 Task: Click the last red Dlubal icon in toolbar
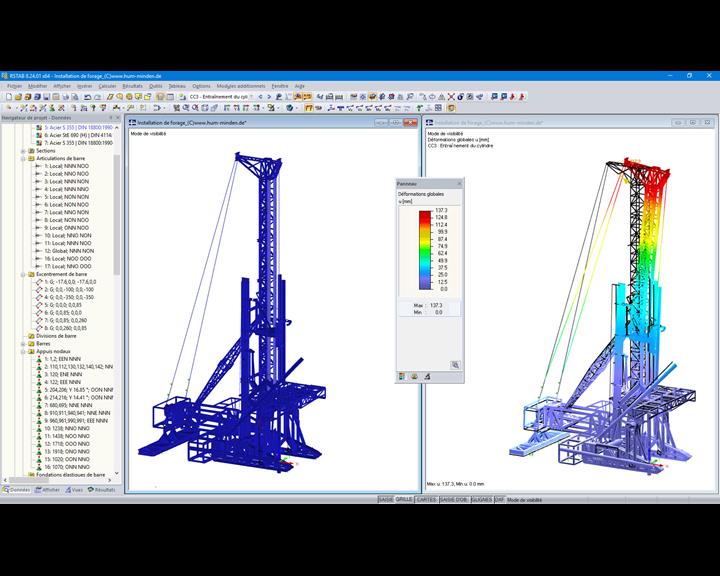[522, 97]
